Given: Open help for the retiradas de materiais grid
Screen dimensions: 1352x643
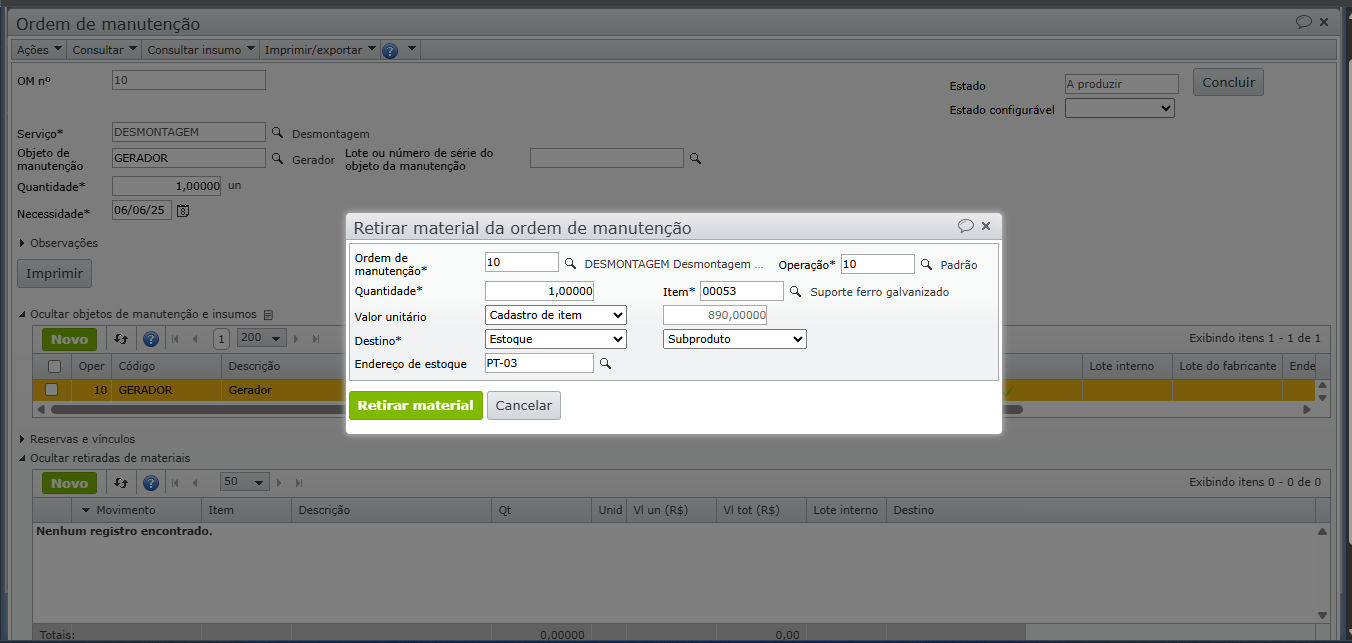Looking at the screenshot, I should (151, 483).
